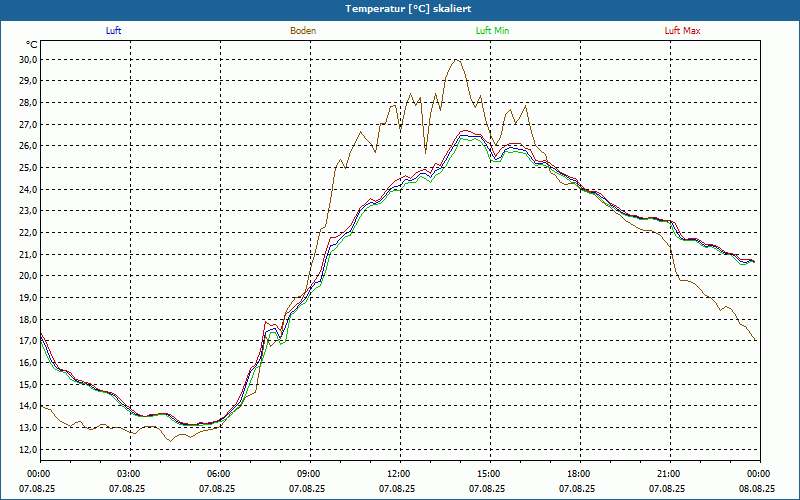Screen dimensions: 800x500
Task: Click the '15,0' y-axis value
Action: [x=29, y=384]
